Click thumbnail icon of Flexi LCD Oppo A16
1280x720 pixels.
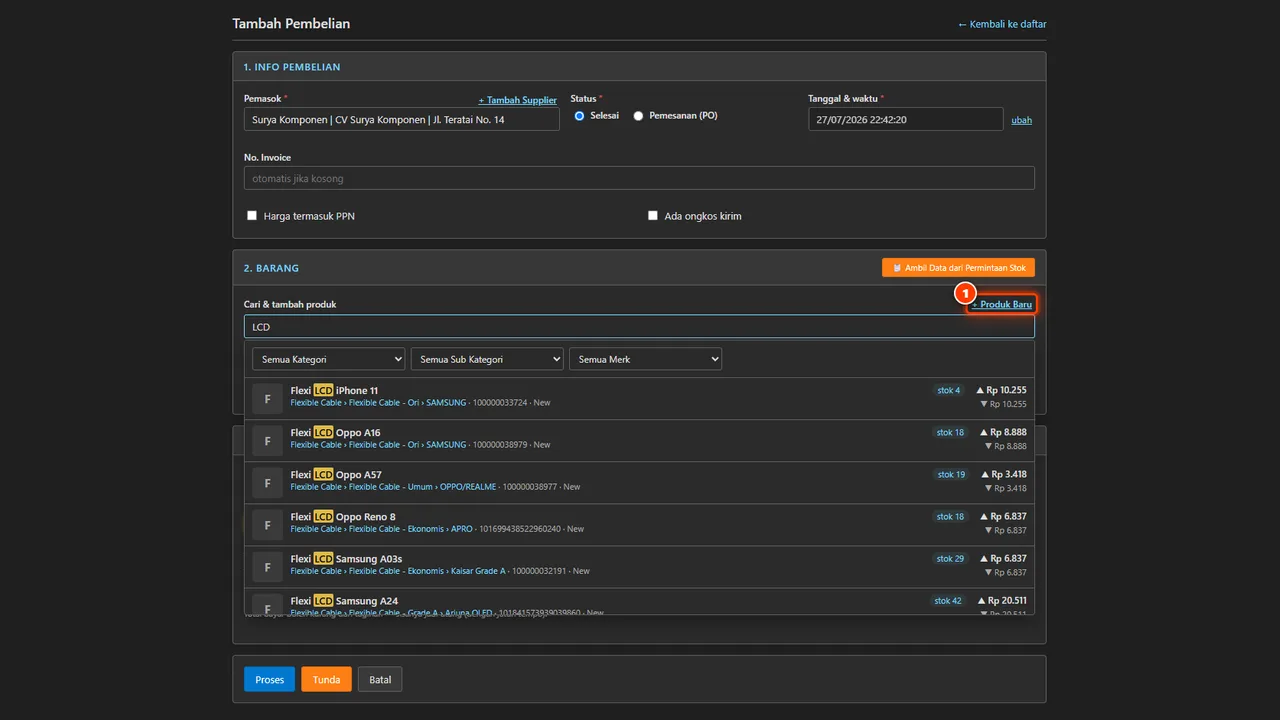point(267,440)
